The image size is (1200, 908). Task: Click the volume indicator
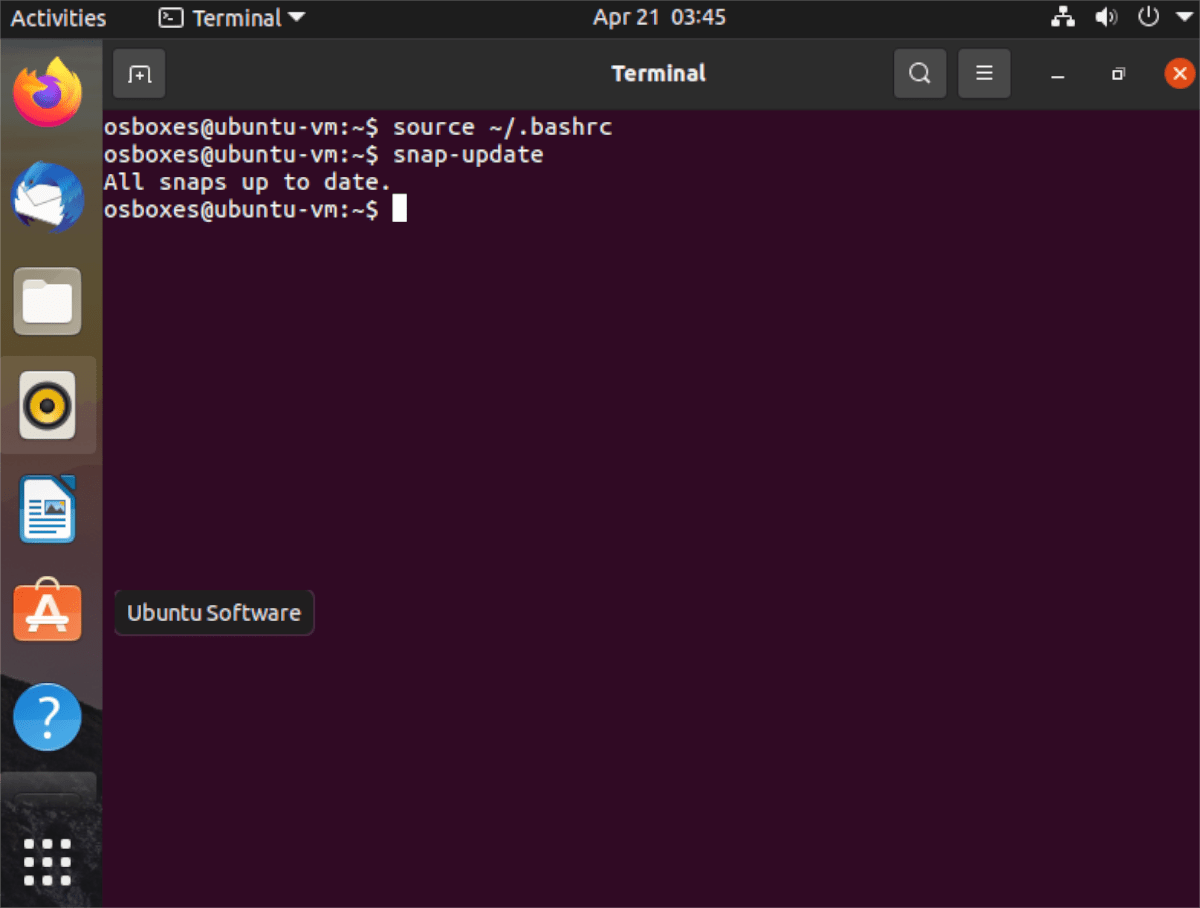point(1106,17)
